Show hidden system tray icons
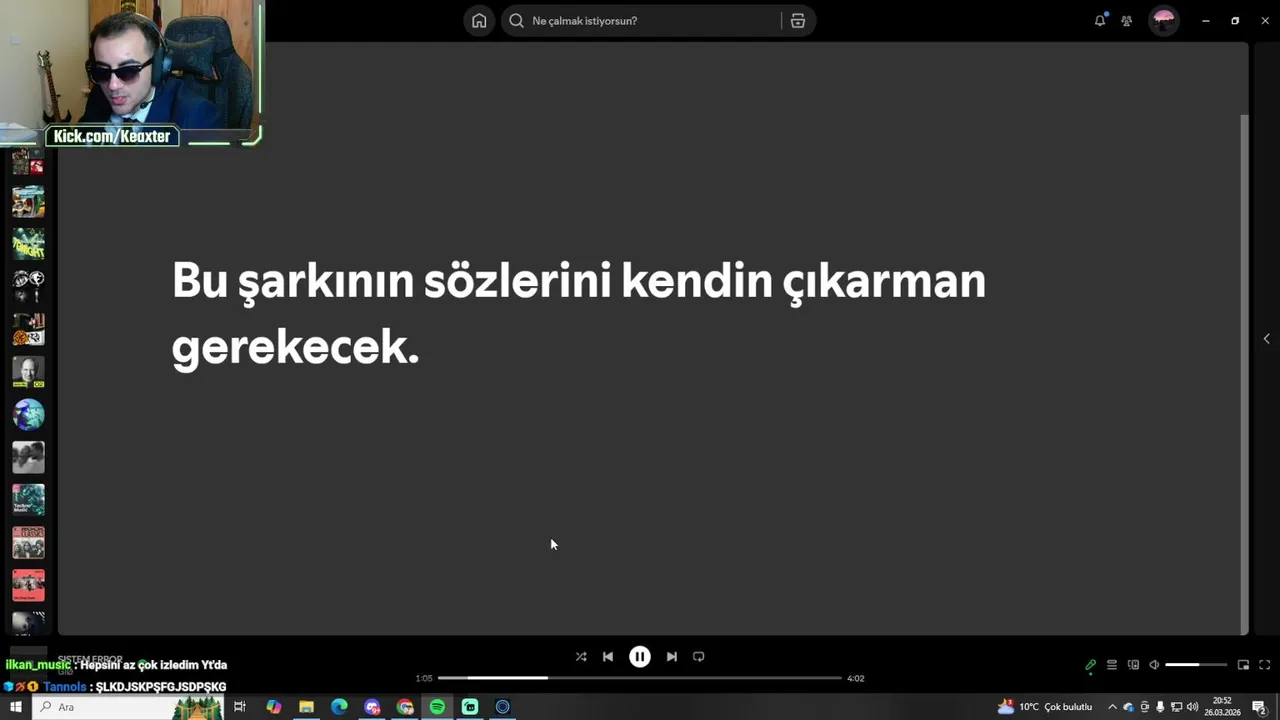Screen dimensions: 1280x720 pos(1112,707)
